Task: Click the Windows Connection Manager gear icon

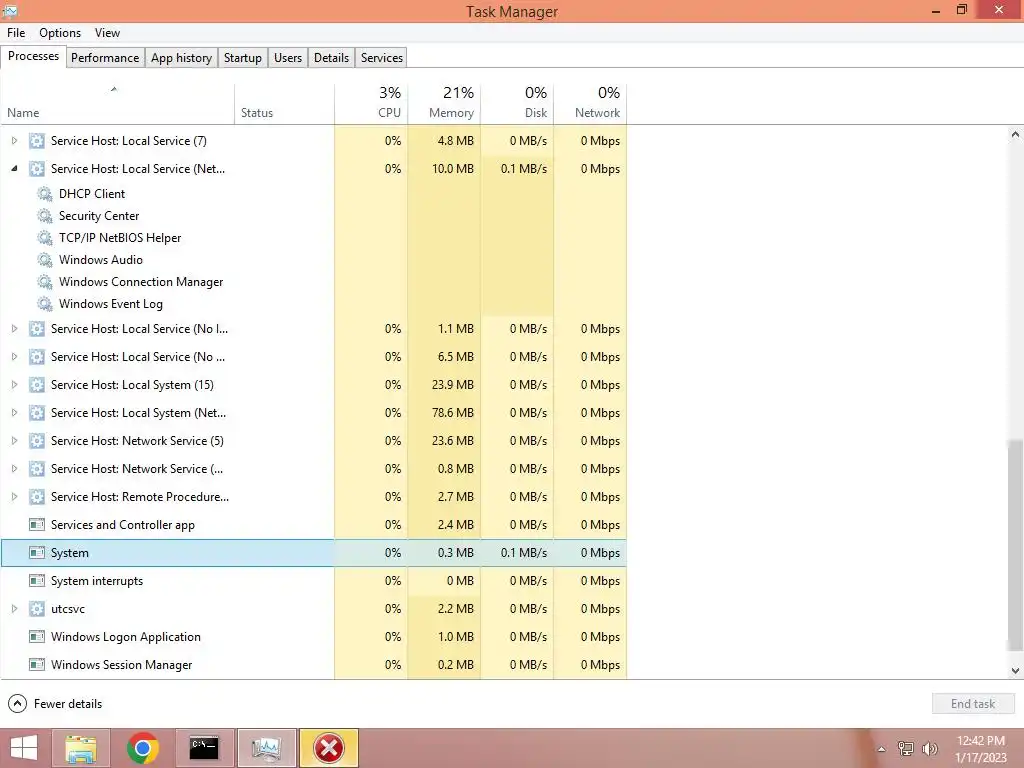Action: click(44, 282)
